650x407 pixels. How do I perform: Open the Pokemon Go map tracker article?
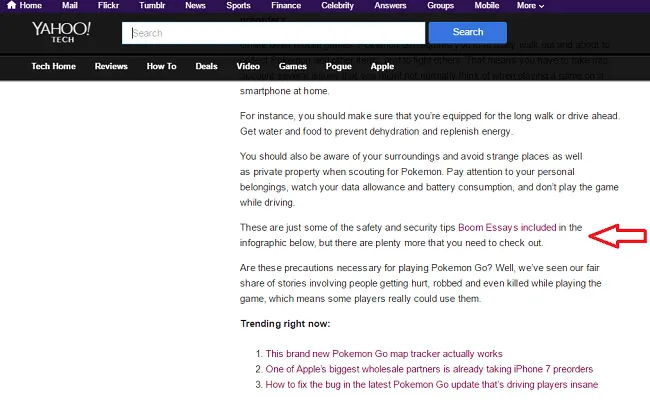(384, 354)
